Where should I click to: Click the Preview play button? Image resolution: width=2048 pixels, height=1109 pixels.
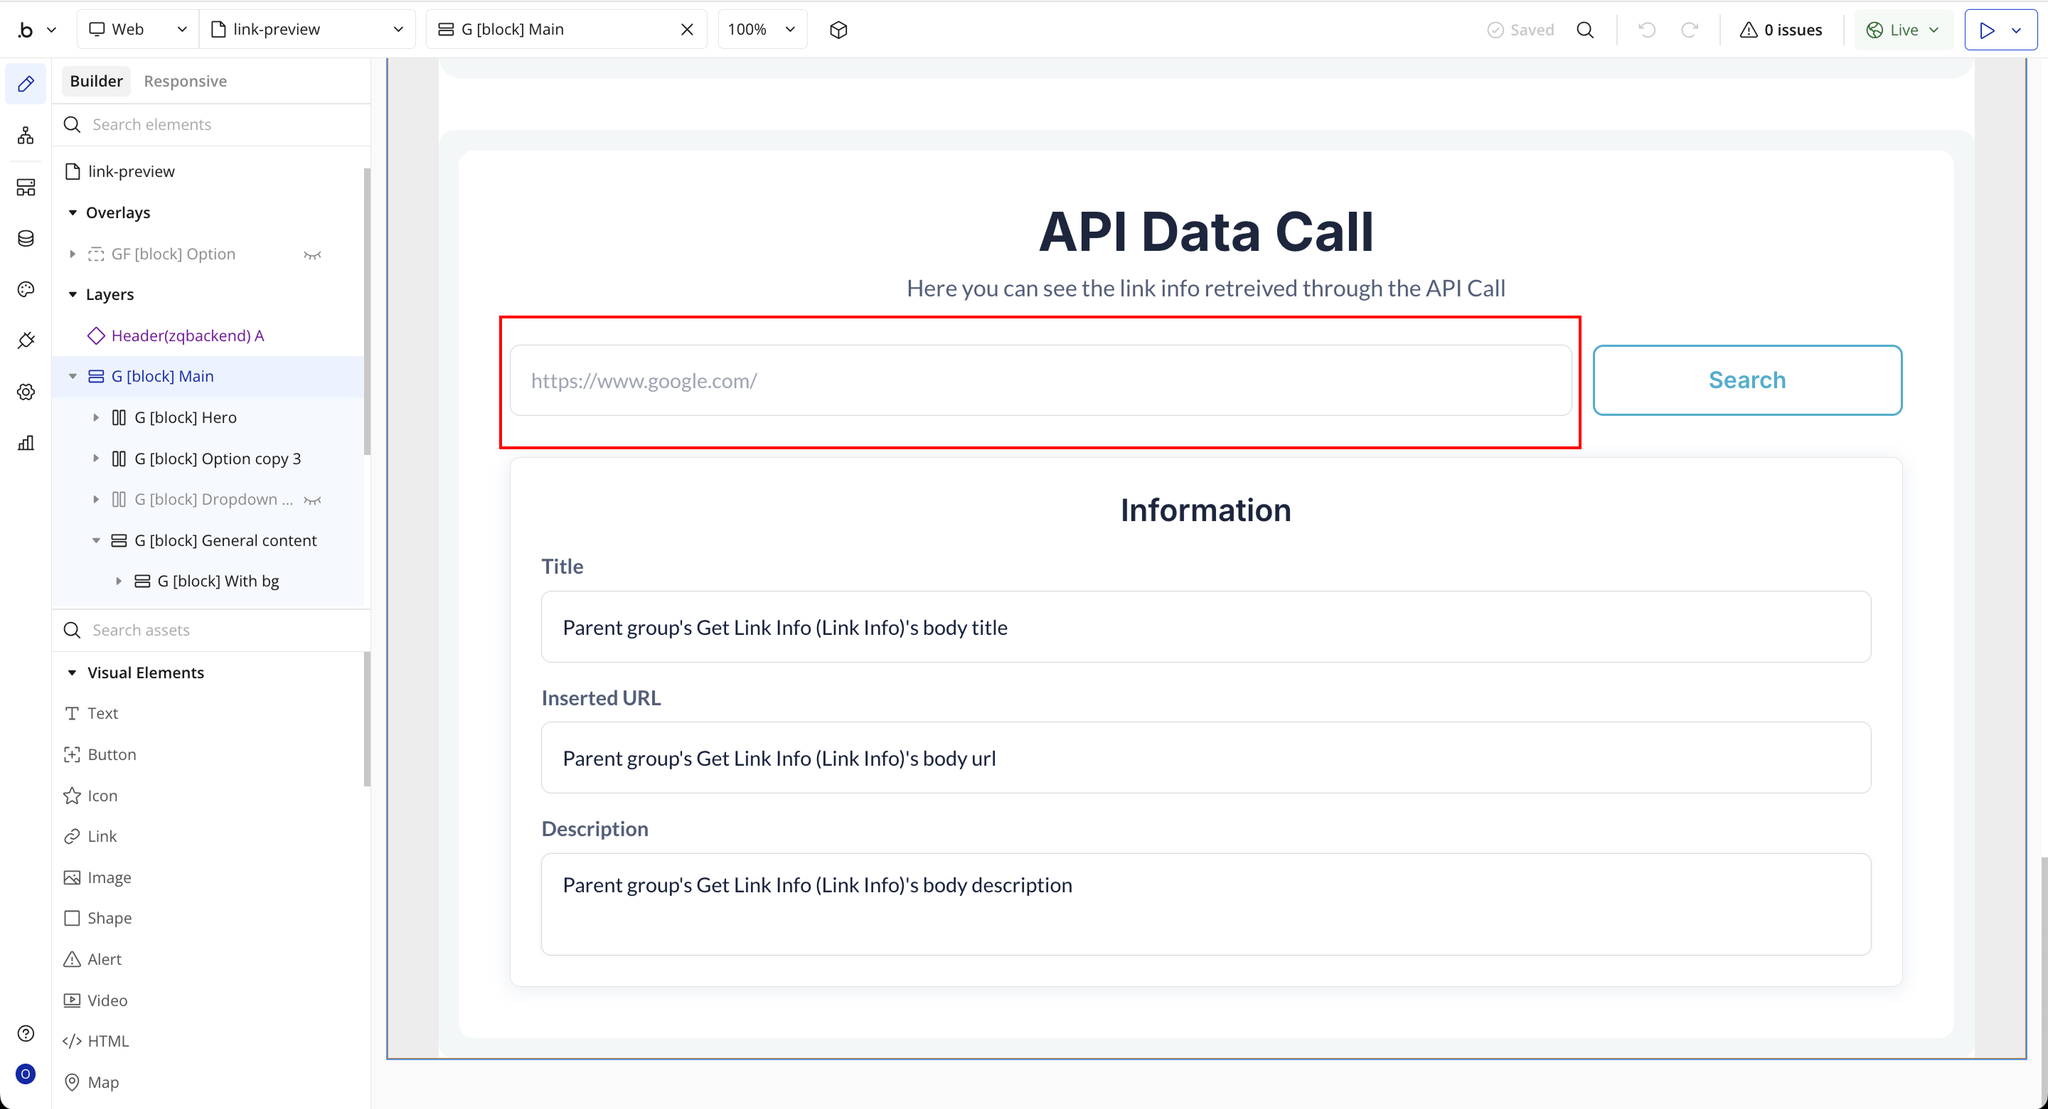tap(1987, 30)
